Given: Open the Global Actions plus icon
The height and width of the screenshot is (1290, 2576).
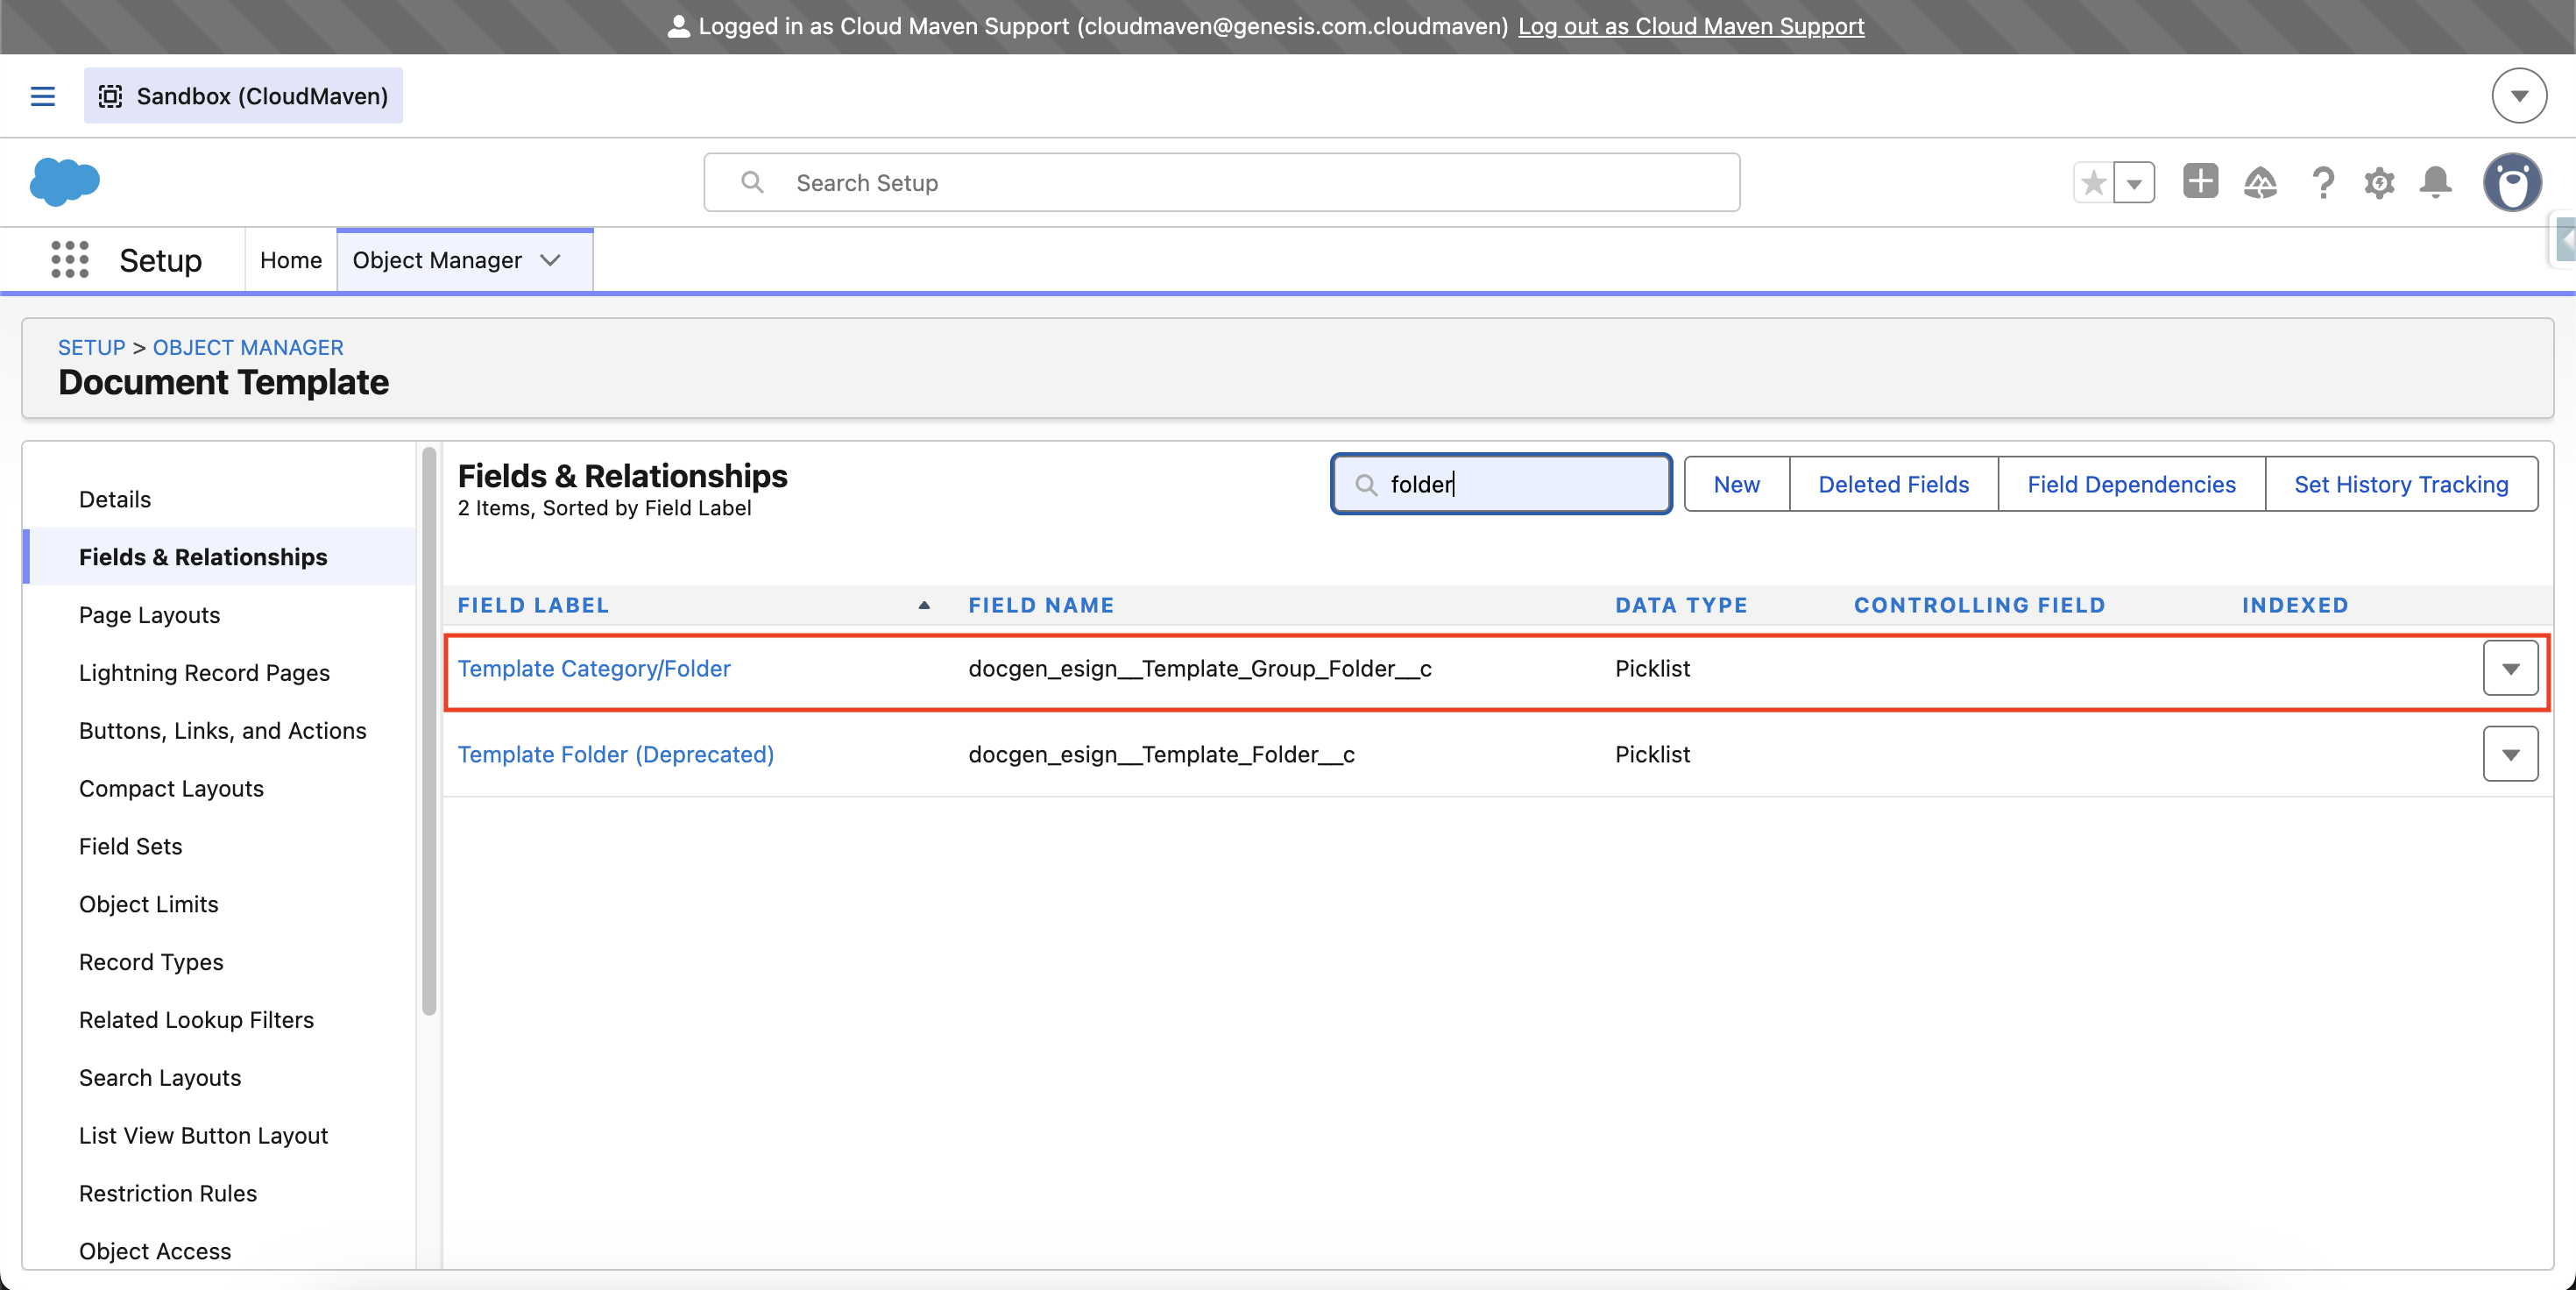Looking at the screenshot, I should click(2200, 182).
